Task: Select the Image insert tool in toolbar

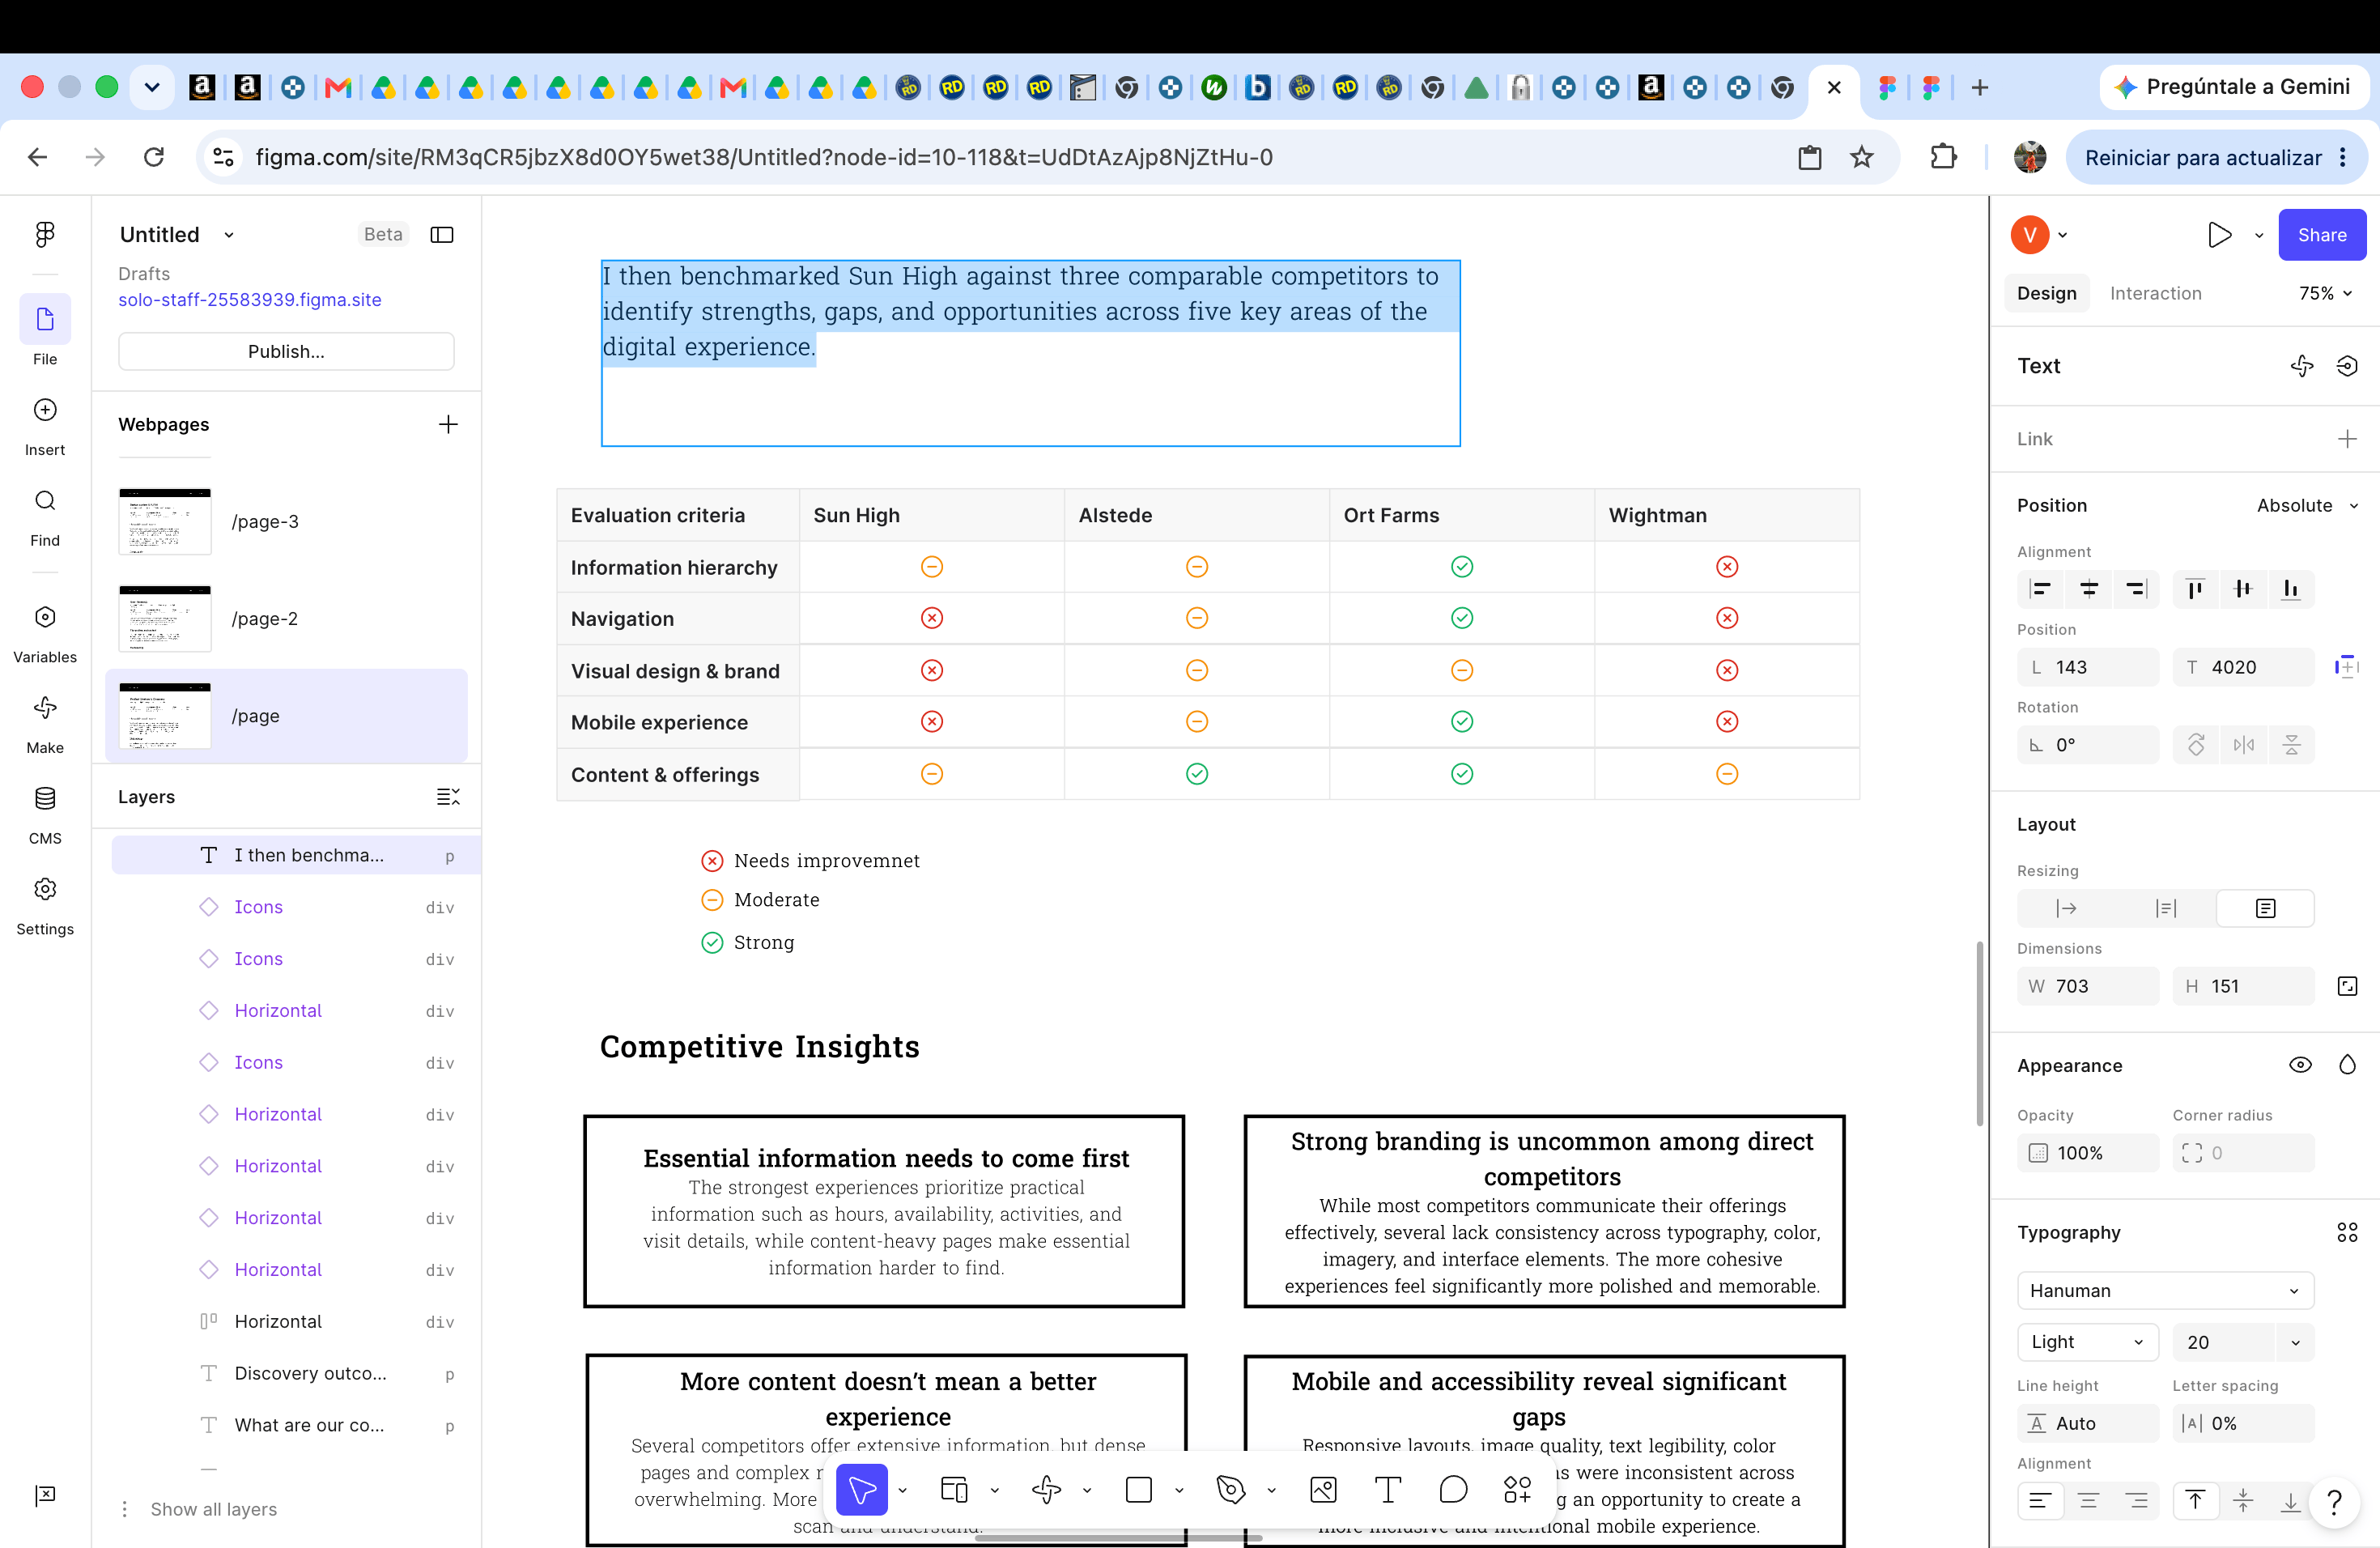Action: (1323, 1490)
